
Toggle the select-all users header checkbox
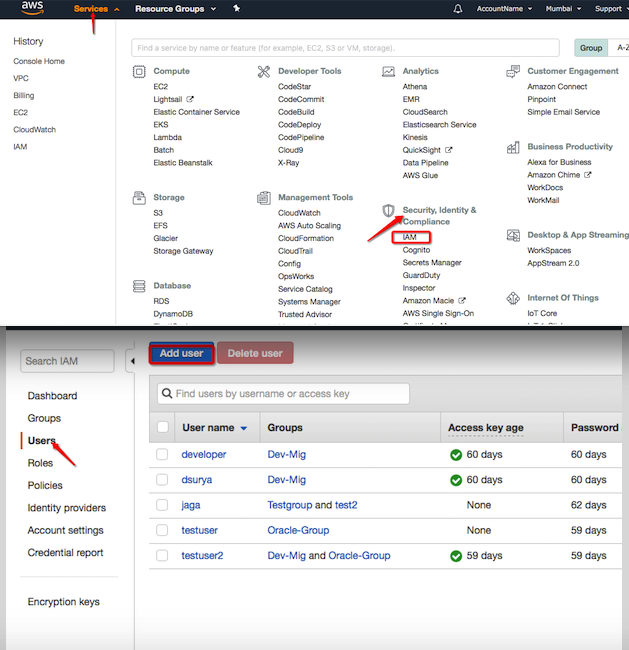163,428
